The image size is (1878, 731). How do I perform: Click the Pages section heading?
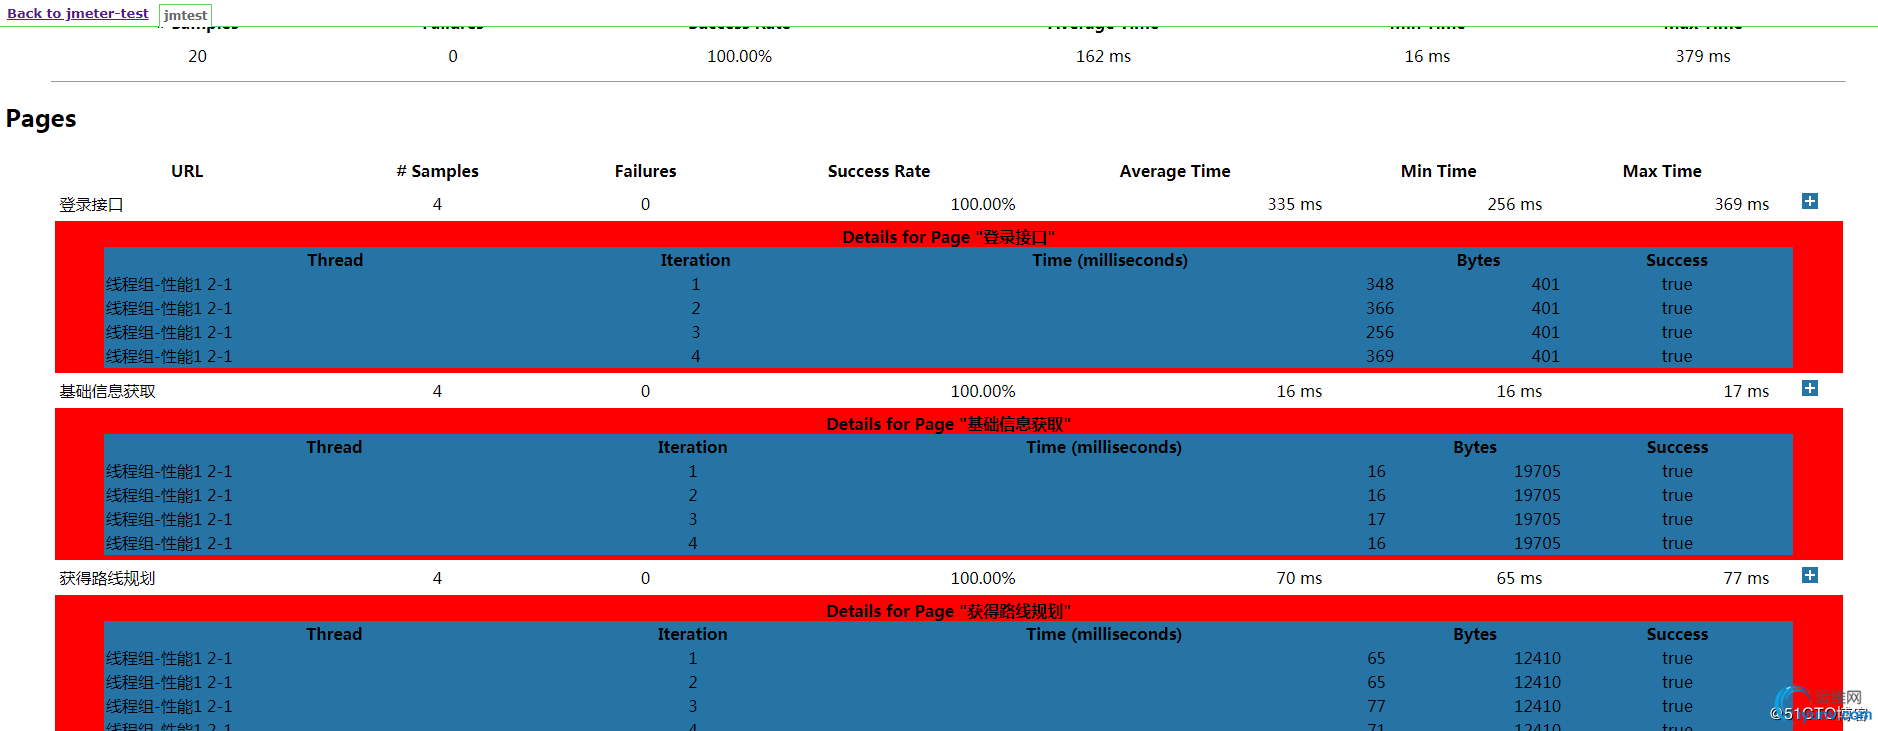coord(41,119)
